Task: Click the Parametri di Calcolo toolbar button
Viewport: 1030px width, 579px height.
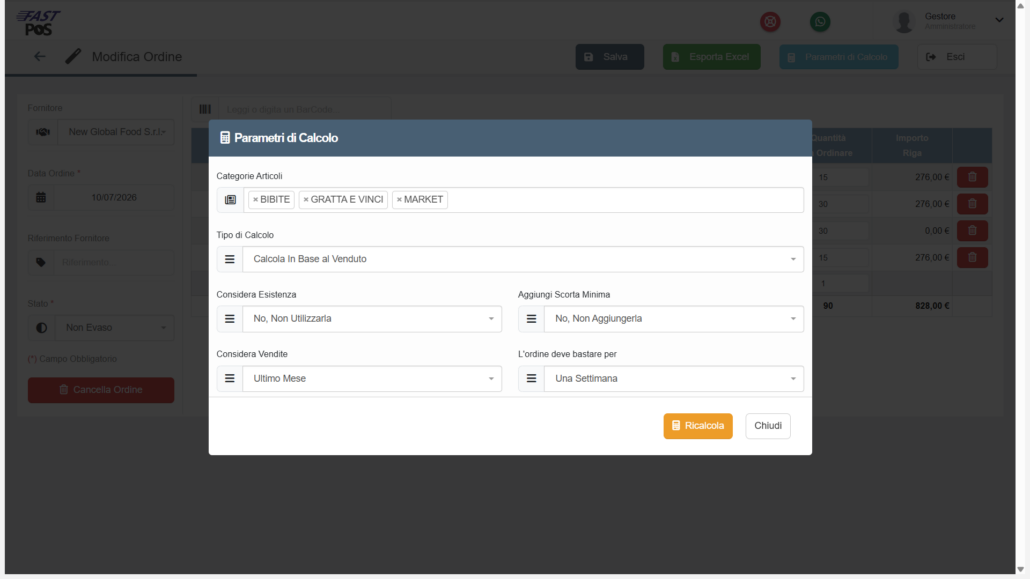Action: point(839,57)
